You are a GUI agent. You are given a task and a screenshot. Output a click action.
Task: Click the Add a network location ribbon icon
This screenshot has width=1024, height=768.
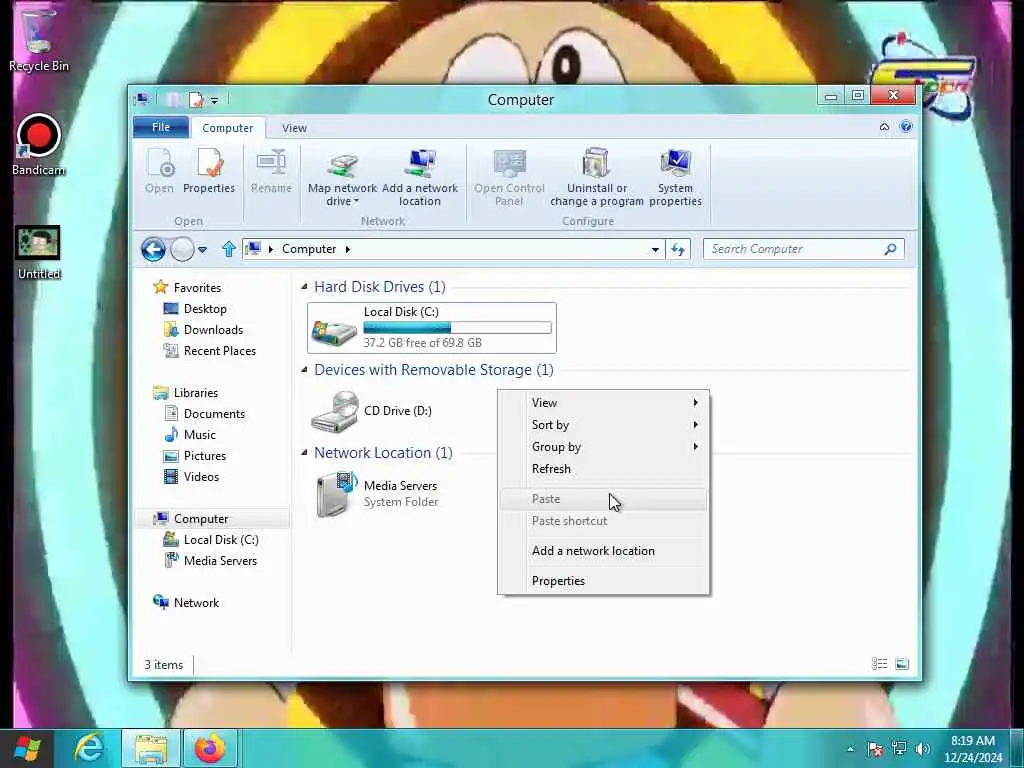point(419,163)
